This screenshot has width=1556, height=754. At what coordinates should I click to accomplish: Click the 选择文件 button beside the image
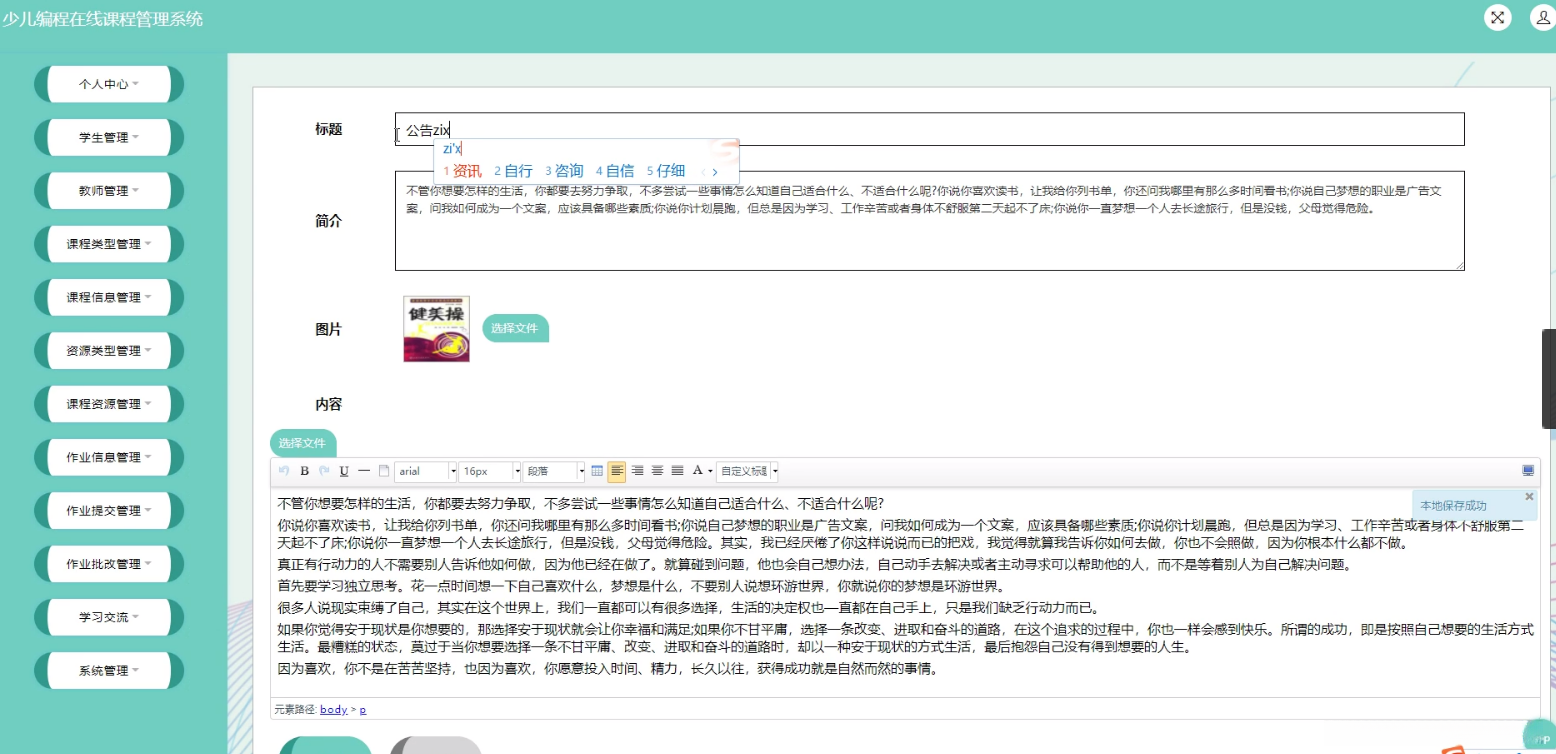(x=515, y=328)
